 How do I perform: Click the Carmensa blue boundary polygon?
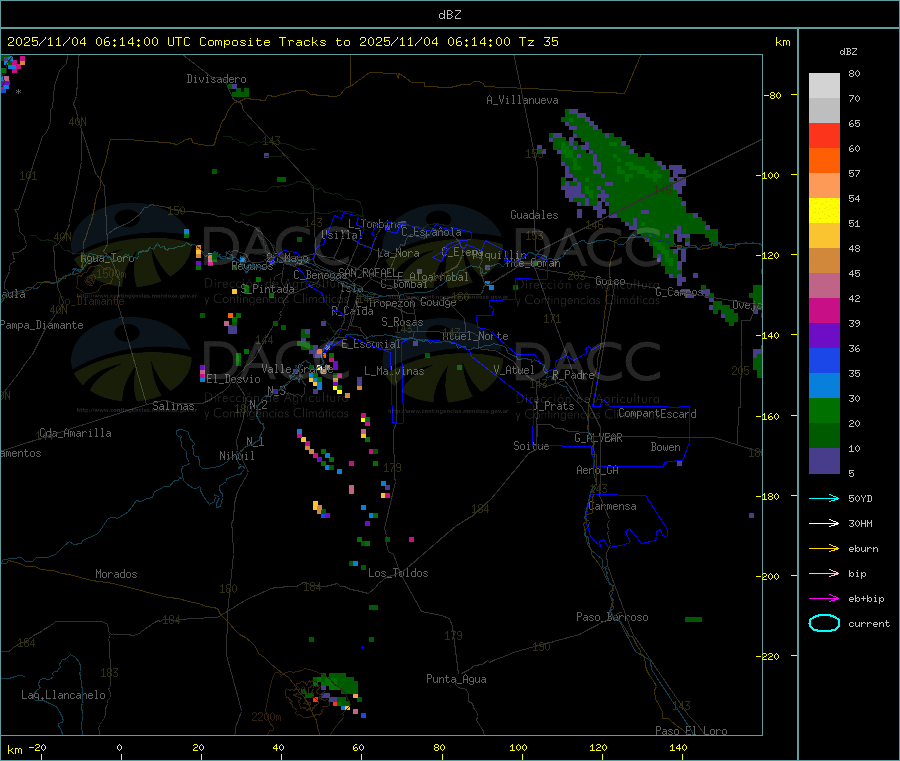coord(626,521)
